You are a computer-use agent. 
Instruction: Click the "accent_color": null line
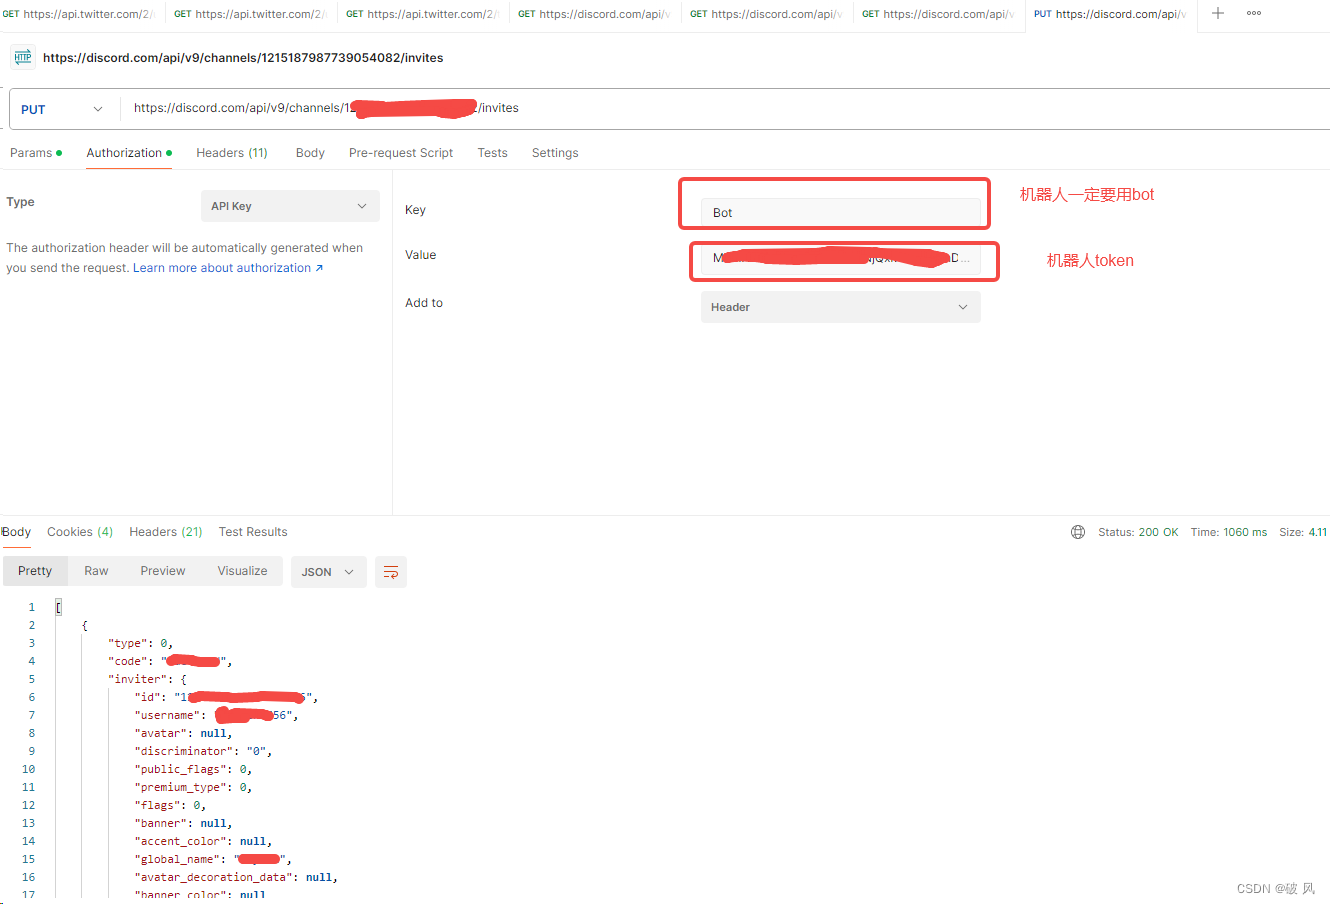pyautogui.click(x=203, y=841)
